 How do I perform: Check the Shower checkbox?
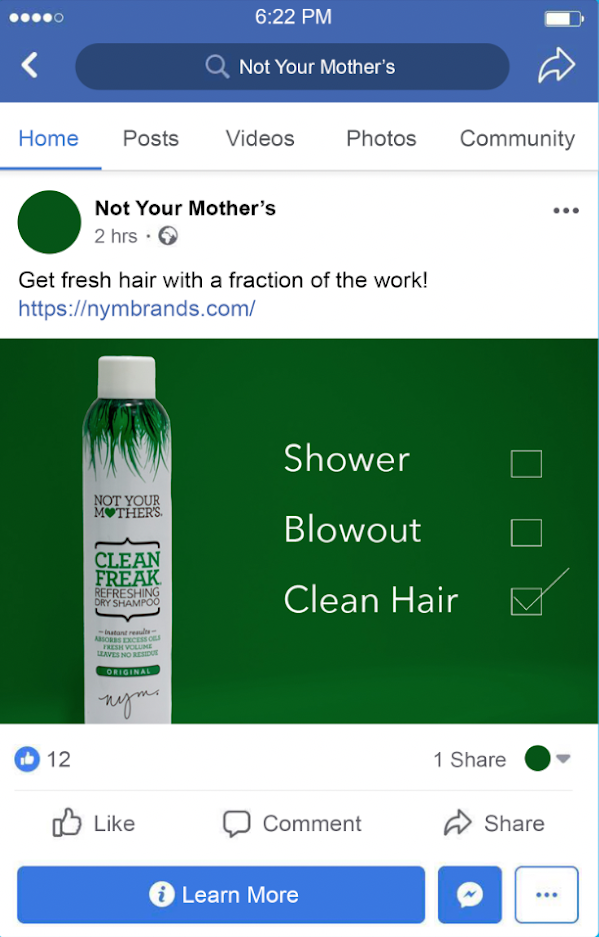[526, 464]
